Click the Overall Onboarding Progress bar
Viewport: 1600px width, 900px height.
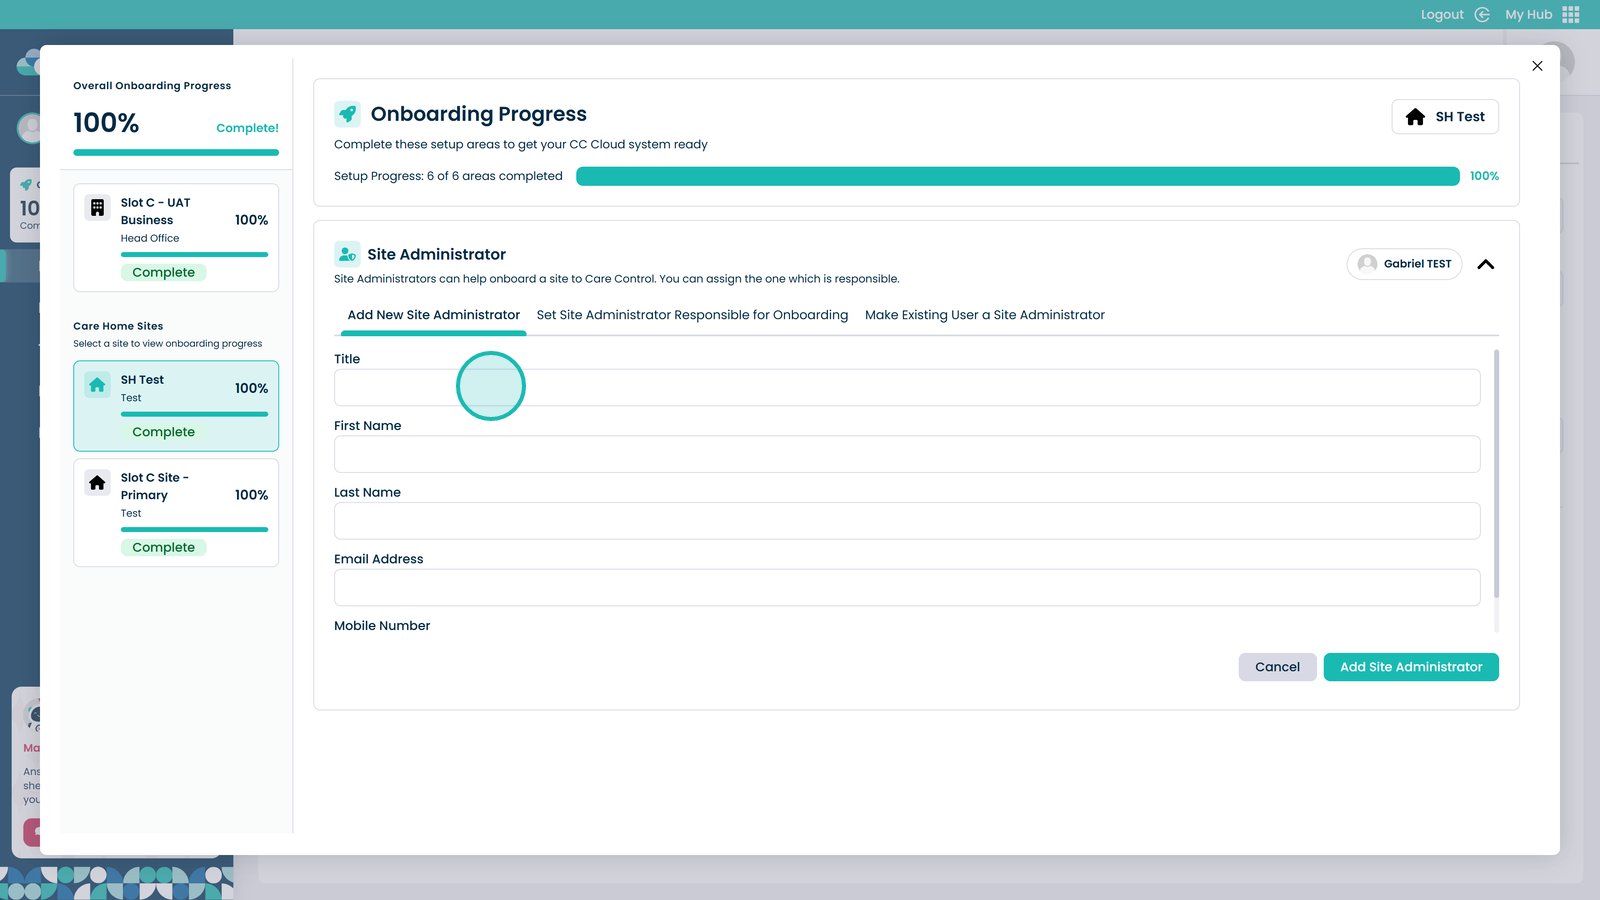pos(176,153)
